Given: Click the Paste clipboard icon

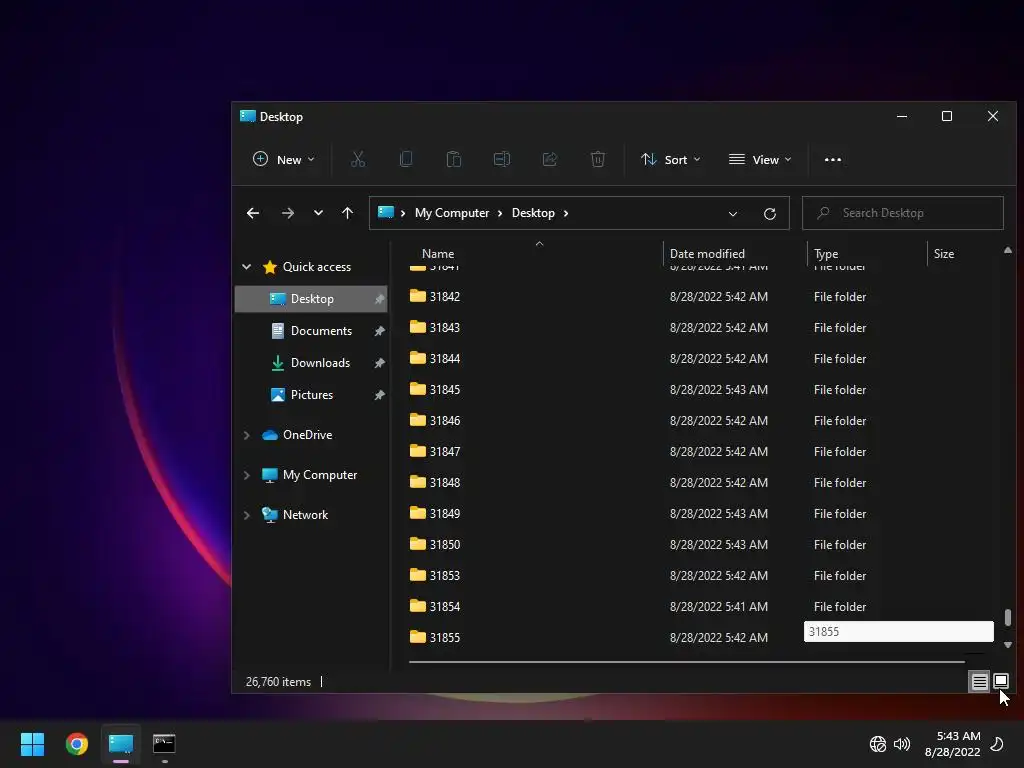Looking at the screenshot, I should [x=454, y=159].
